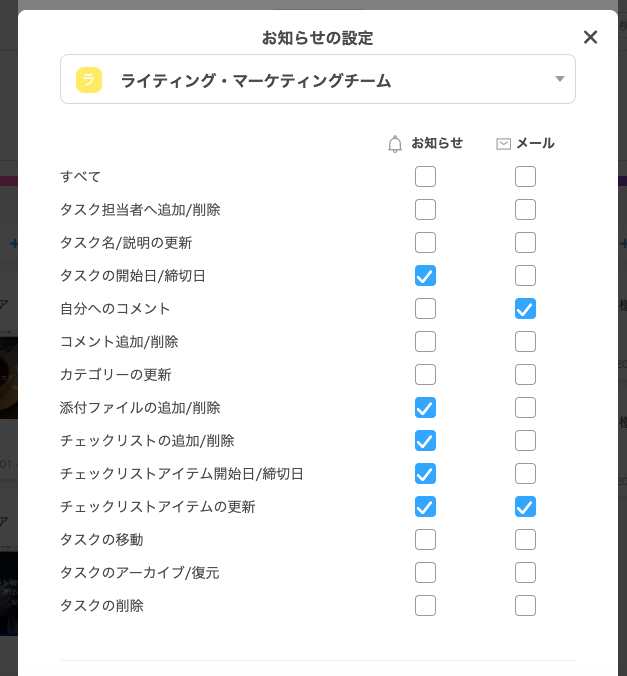The height and width of the screenshot is (676, 627).
Task: Enable お知らせ for タスクの削除
Action: 425,606
